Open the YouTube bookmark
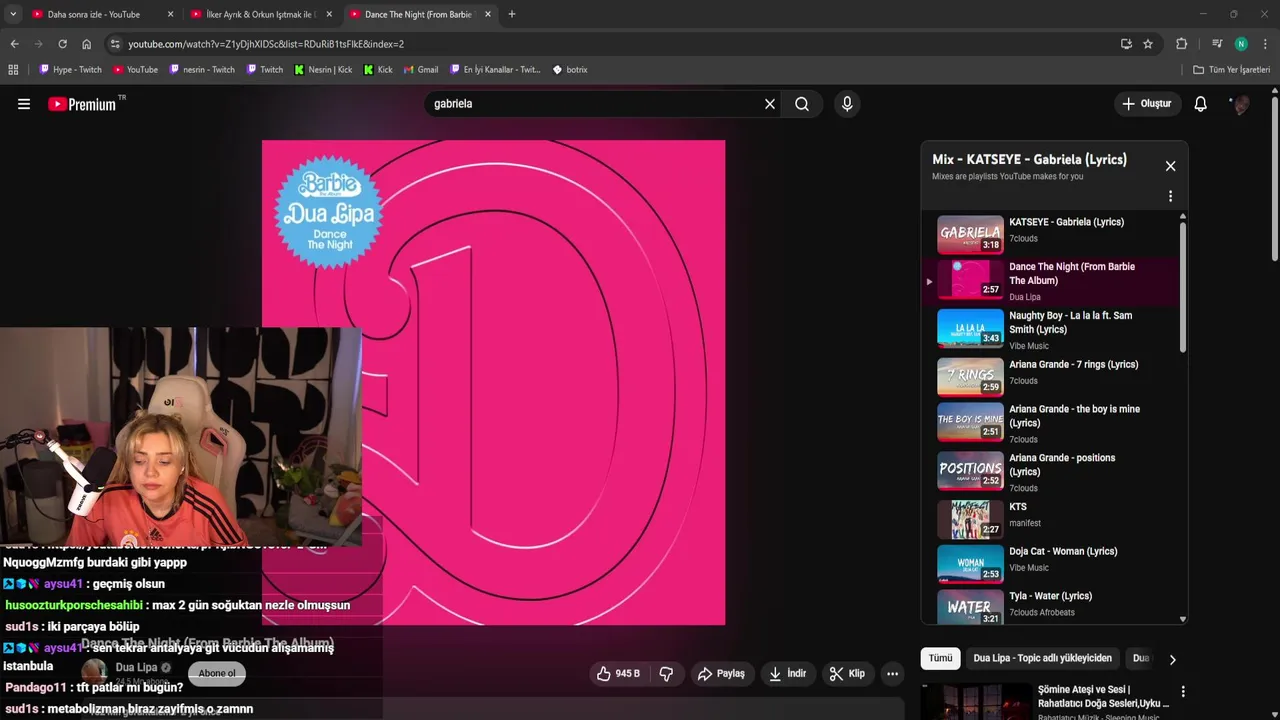The width and height of the screenshot is (1280, 720). click(135, 70)
